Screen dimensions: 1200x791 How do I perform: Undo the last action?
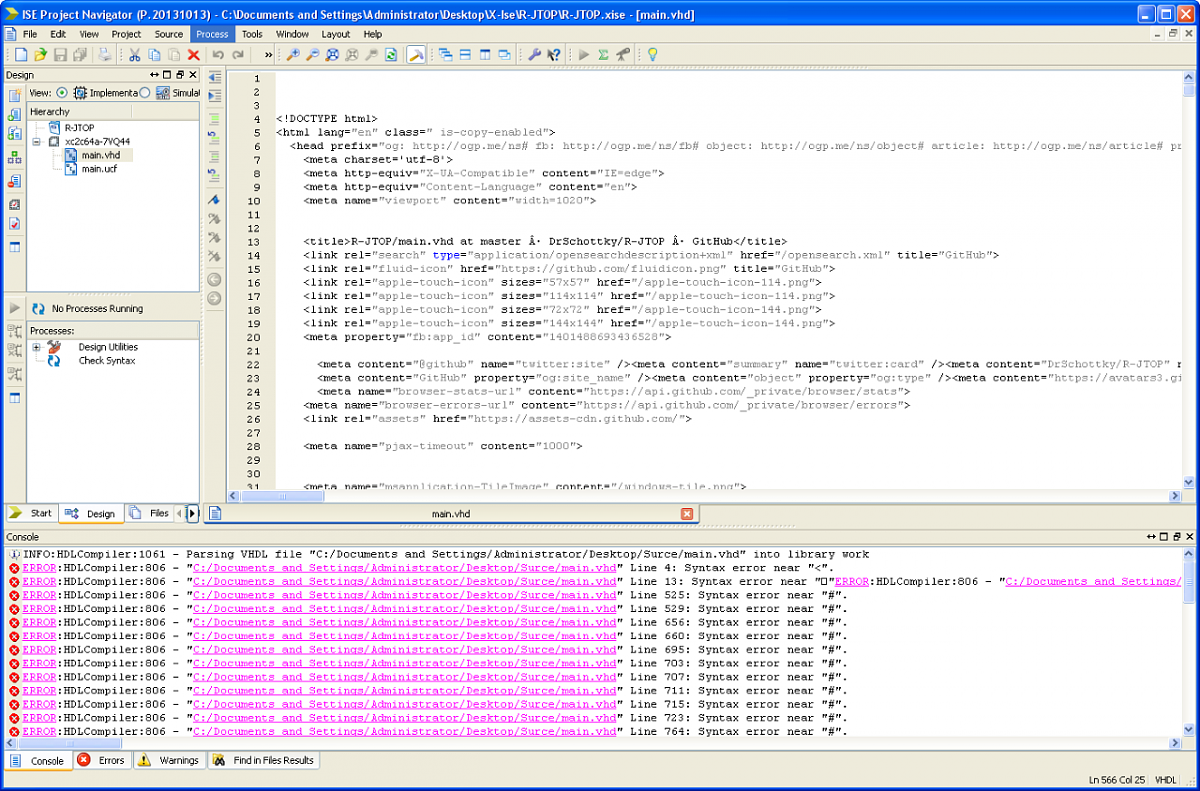[220, 55]
